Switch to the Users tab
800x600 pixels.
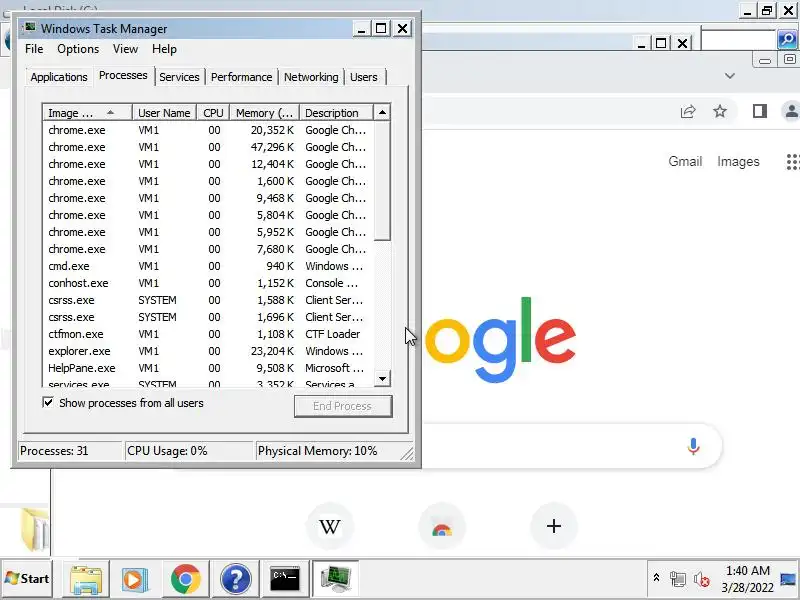coord(364,77)
